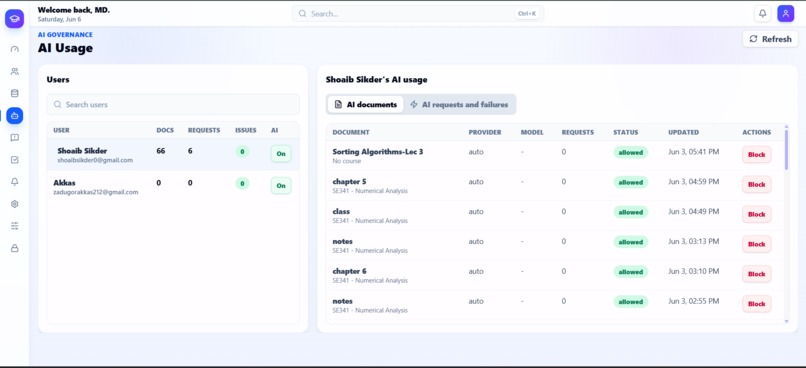Open the chapter 6 document name
Viewport: 806px width, 368px height.
tap(349, 271)
